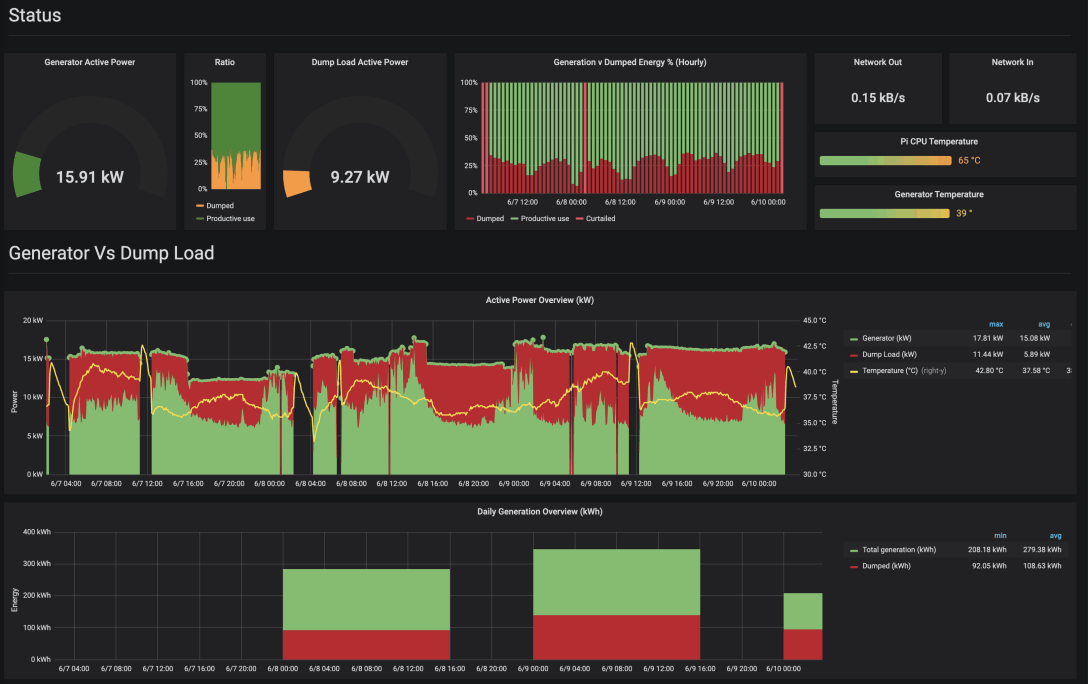Toggle the Curtailed series legend entry
This screenshot has width=1088, height=684.
[600, 219]
